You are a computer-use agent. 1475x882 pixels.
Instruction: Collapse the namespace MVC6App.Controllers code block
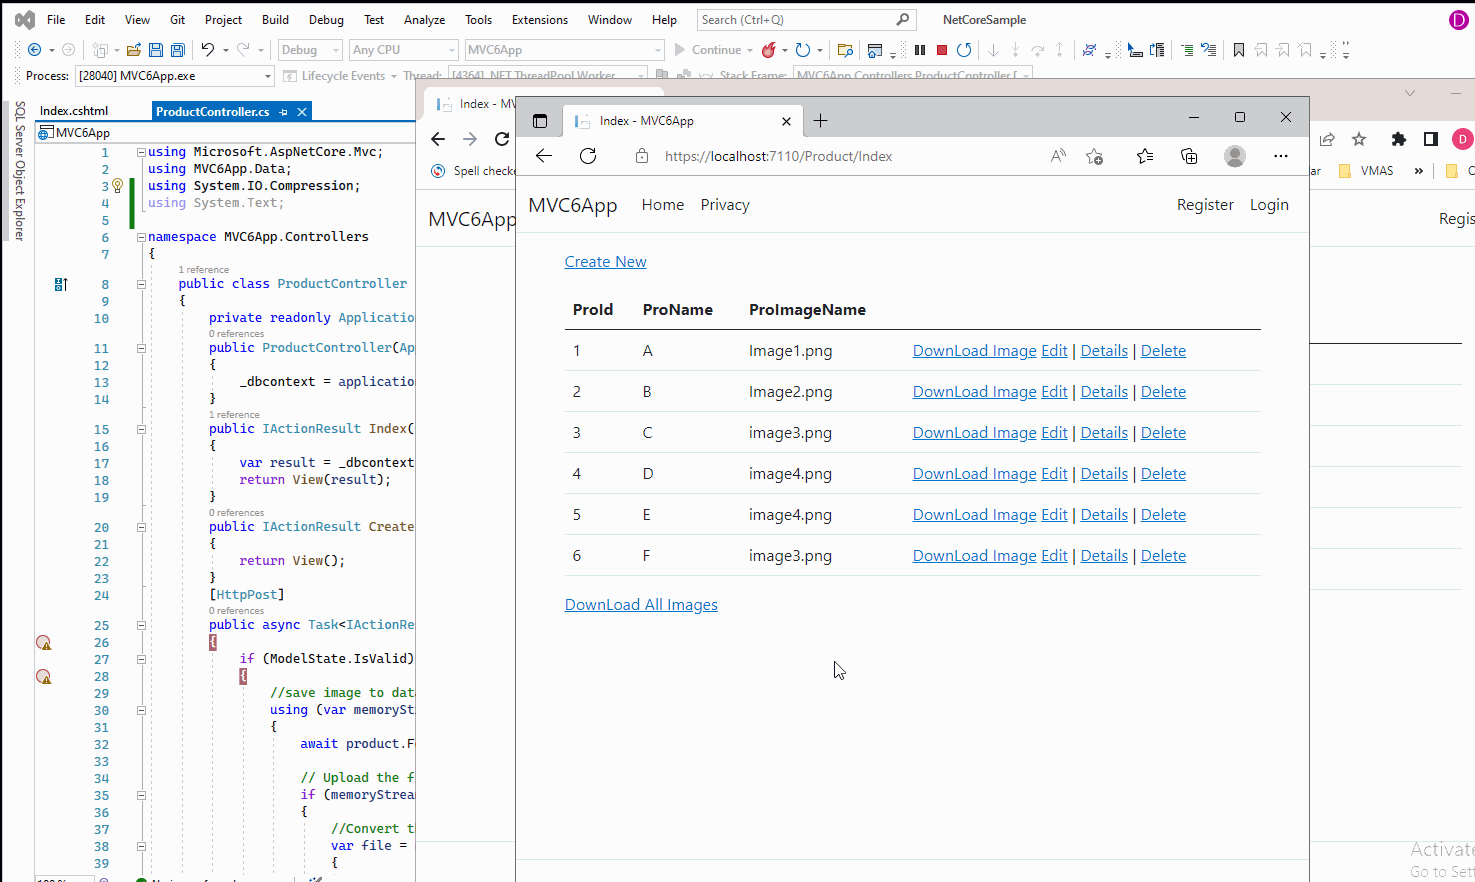141,237
